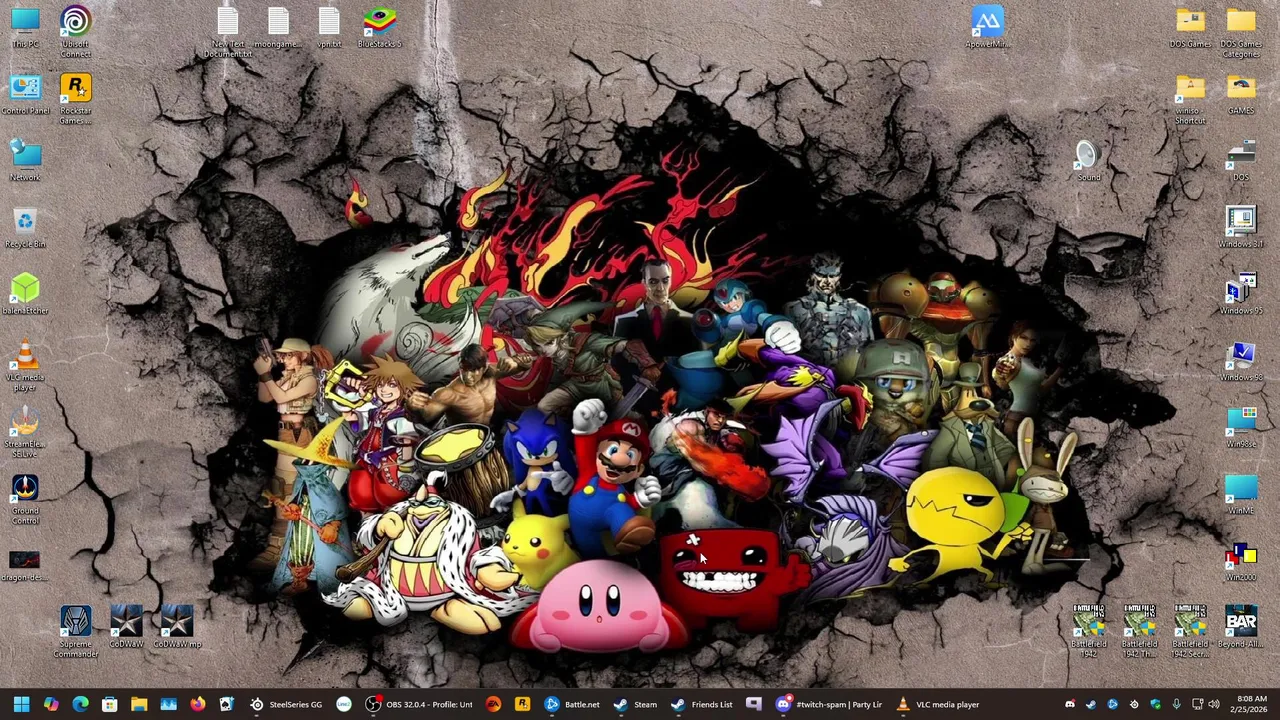This screenshot has width=1280, height=720.
Task: Select the WinME desktop icon
Action: [1241, 495]
